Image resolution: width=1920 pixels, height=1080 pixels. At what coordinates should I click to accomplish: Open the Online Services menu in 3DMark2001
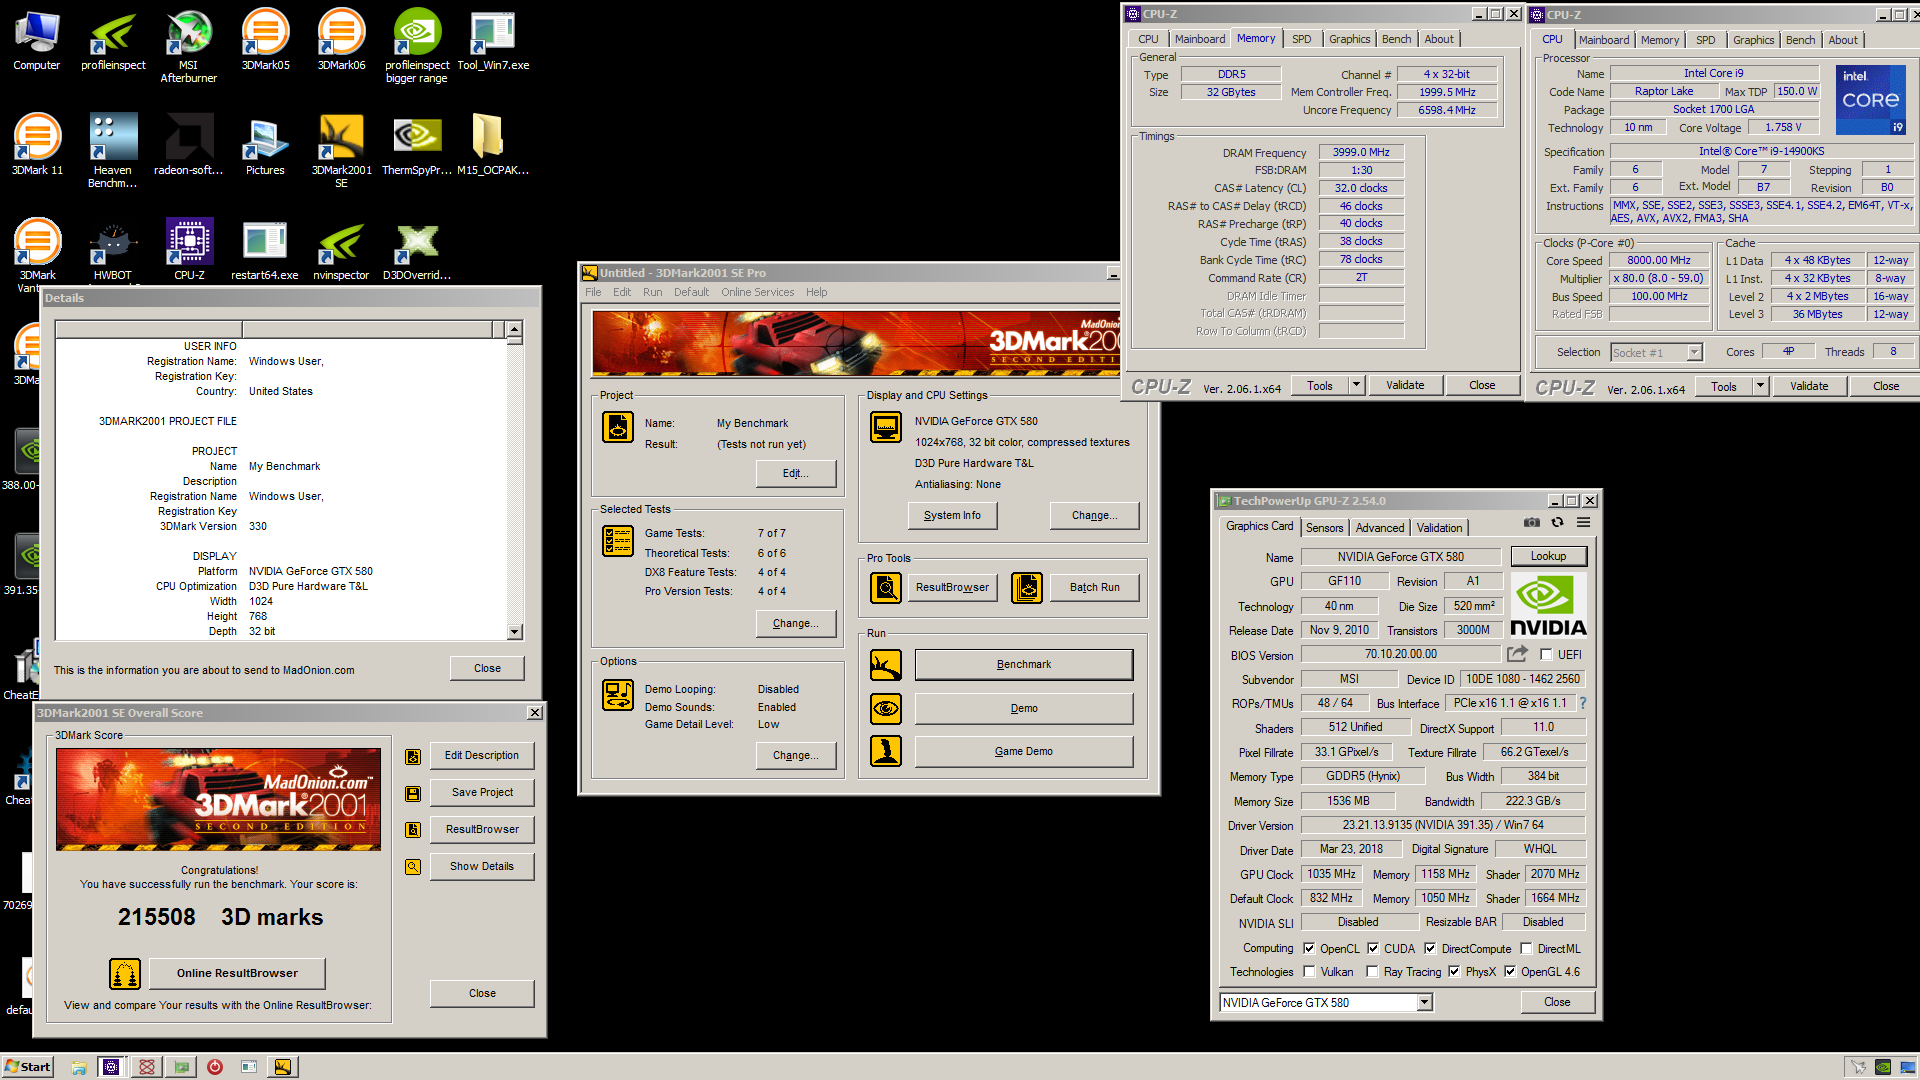[757, 292]
